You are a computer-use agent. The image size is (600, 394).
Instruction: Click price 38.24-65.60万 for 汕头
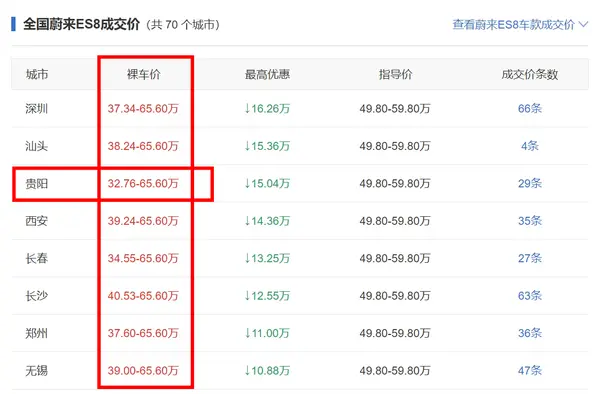tap(143, 146)
